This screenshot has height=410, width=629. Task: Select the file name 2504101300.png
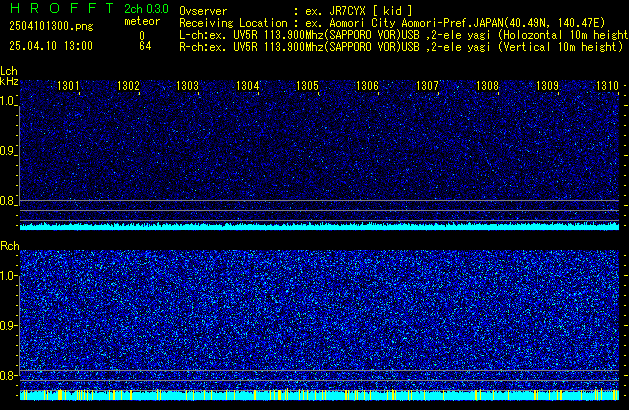[51, 26]
